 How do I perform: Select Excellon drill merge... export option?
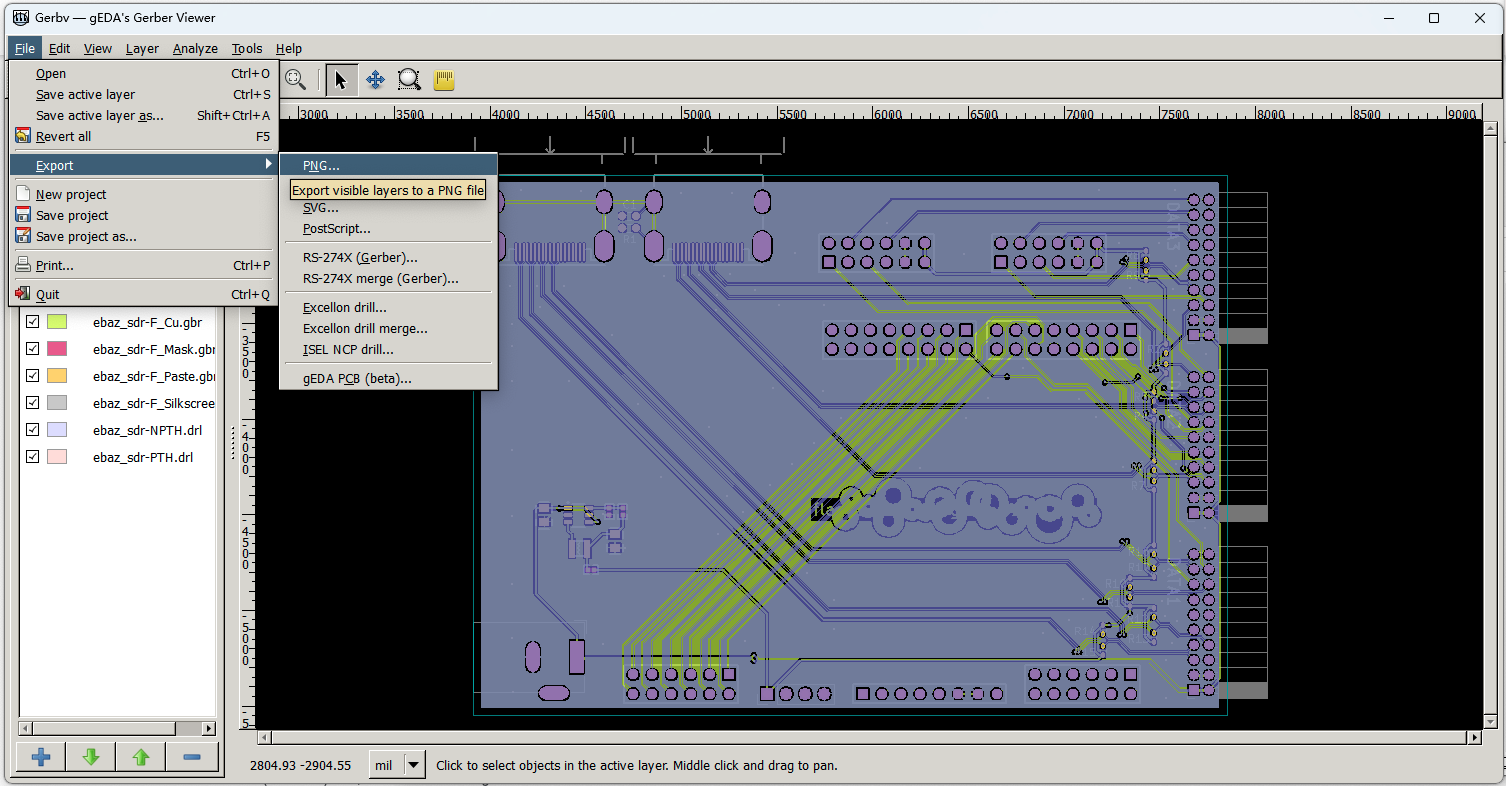(x=365, y=329)
